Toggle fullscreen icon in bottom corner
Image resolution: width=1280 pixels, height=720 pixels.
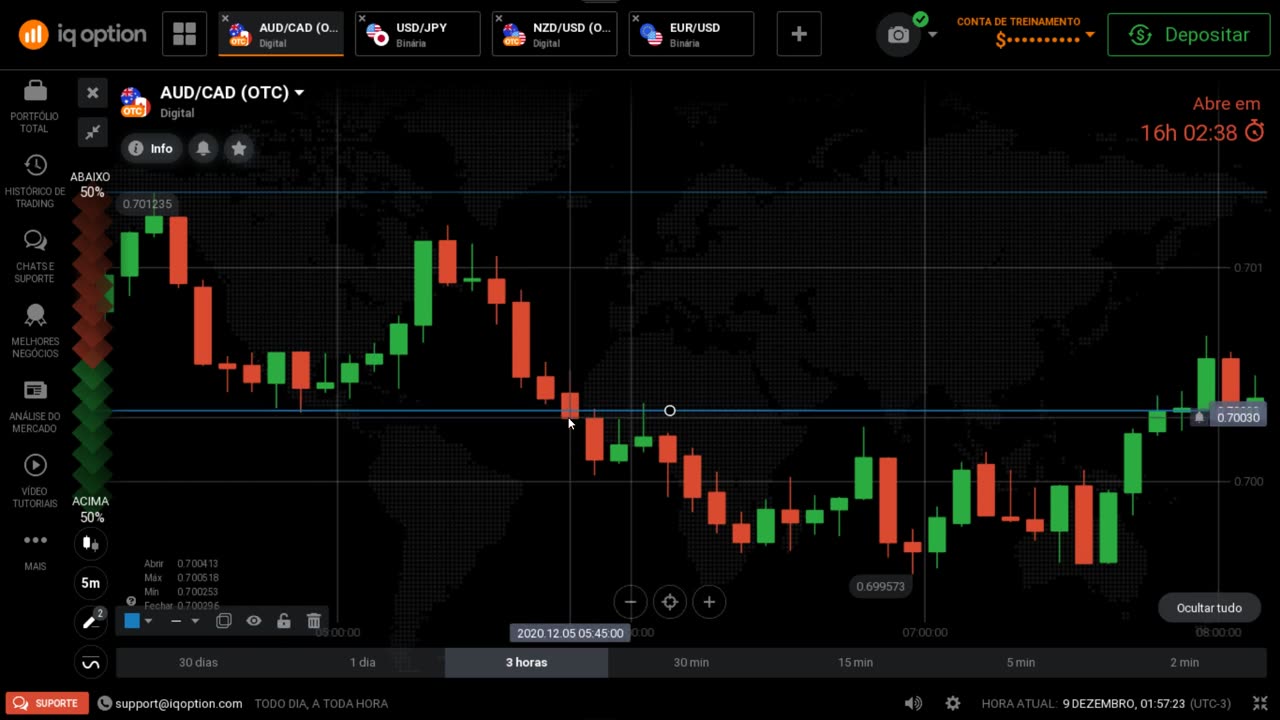point(1259,703)
